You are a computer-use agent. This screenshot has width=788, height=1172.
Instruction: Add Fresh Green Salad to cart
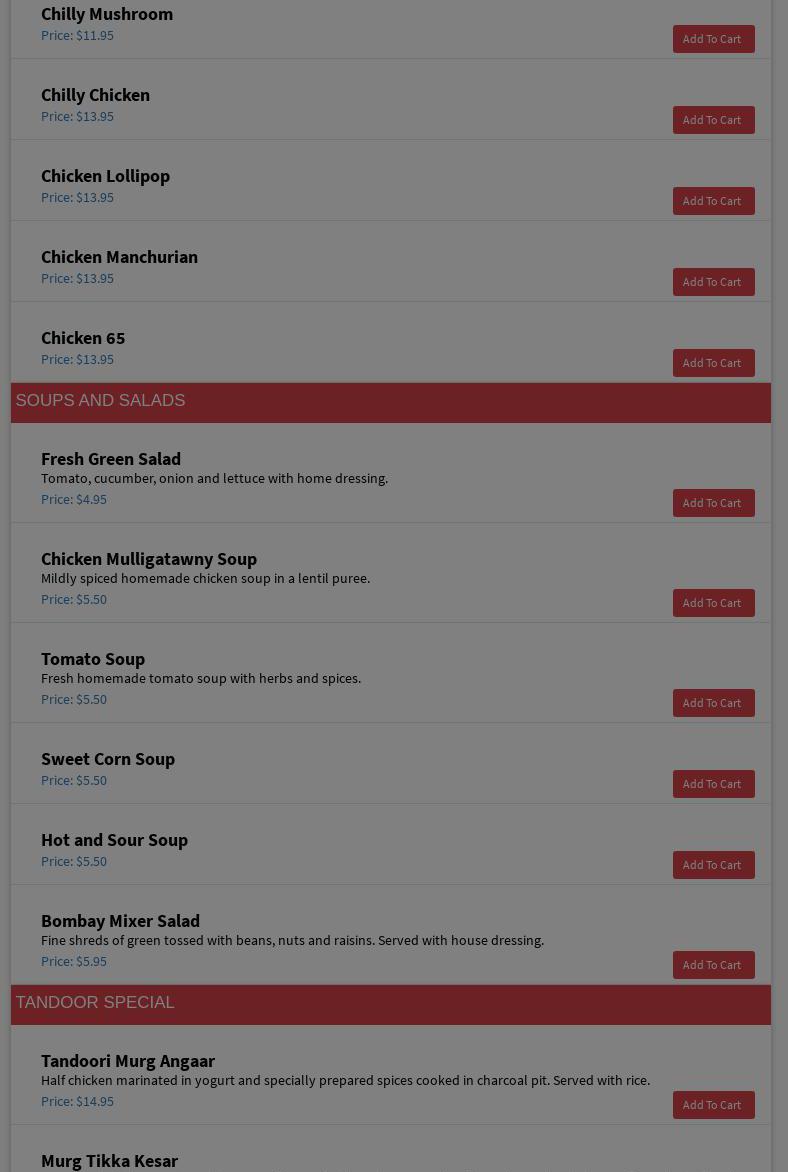coord(713,503)
